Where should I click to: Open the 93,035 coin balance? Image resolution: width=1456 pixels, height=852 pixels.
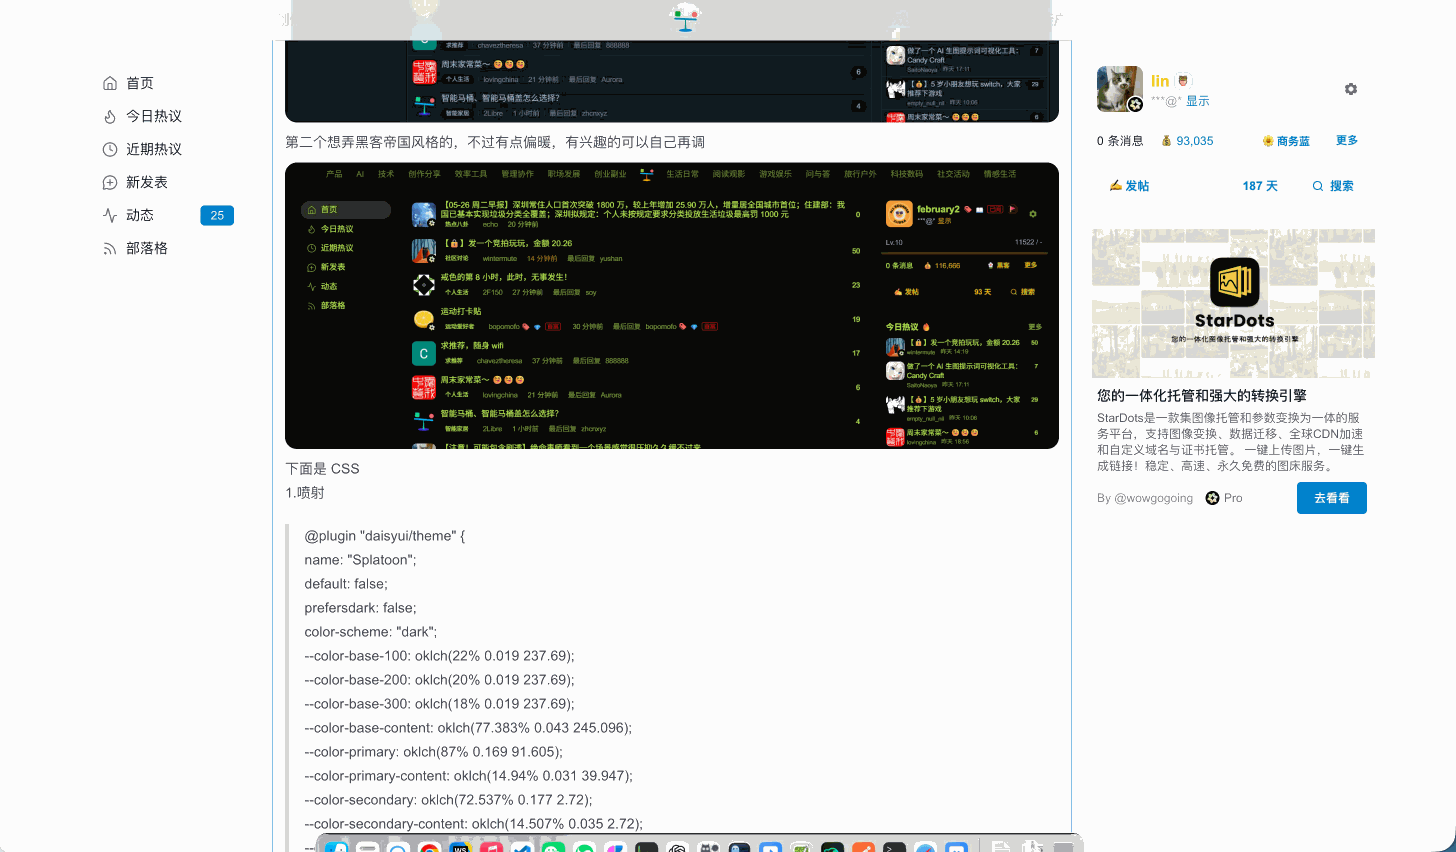coord(1195,141)
